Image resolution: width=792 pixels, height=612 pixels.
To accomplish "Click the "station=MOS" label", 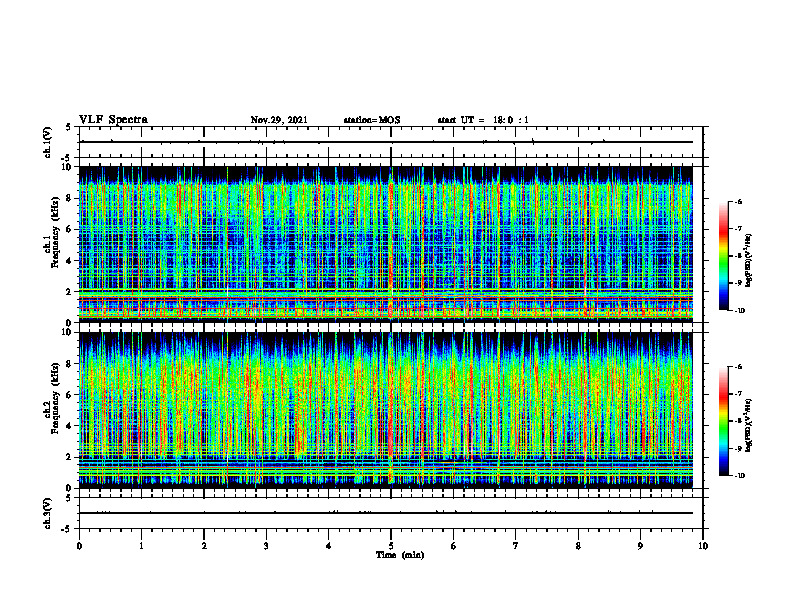I will click(372, 120).
